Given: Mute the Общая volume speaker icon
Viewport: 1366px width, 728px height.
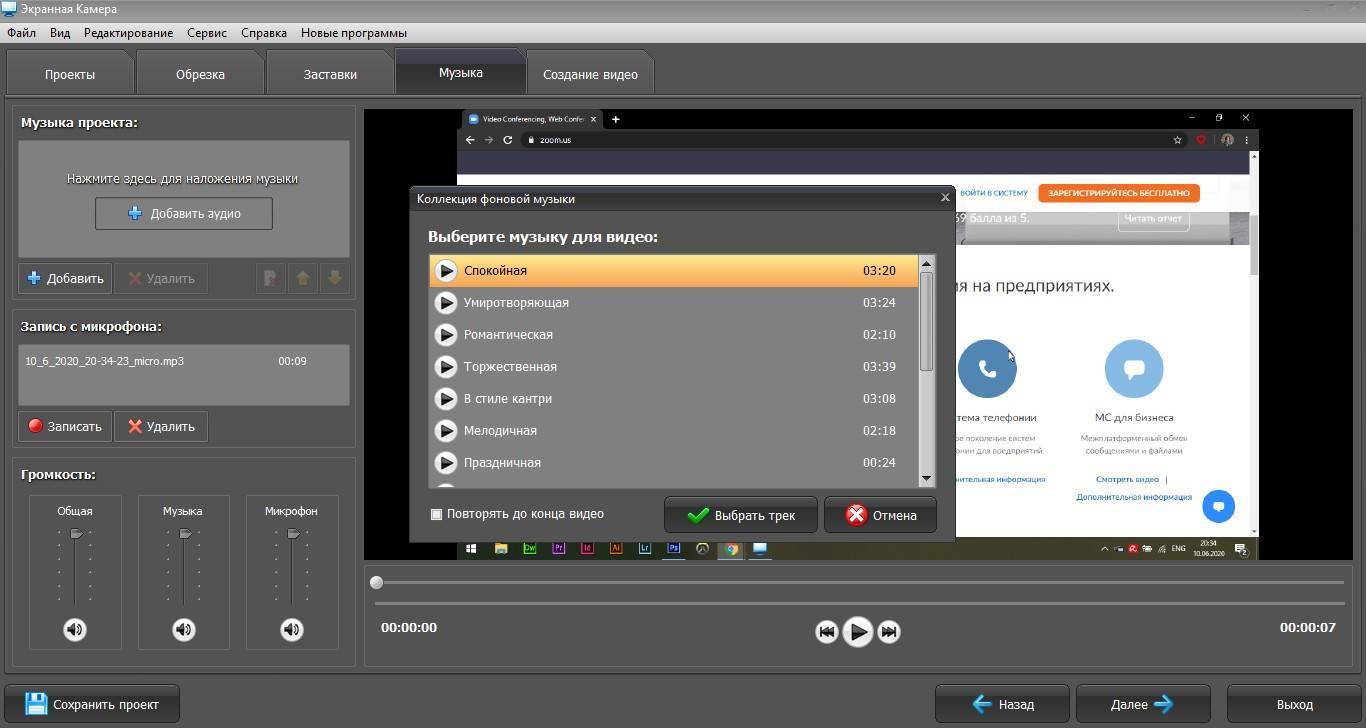Looking at the screenshot, I should click(75, 629).
